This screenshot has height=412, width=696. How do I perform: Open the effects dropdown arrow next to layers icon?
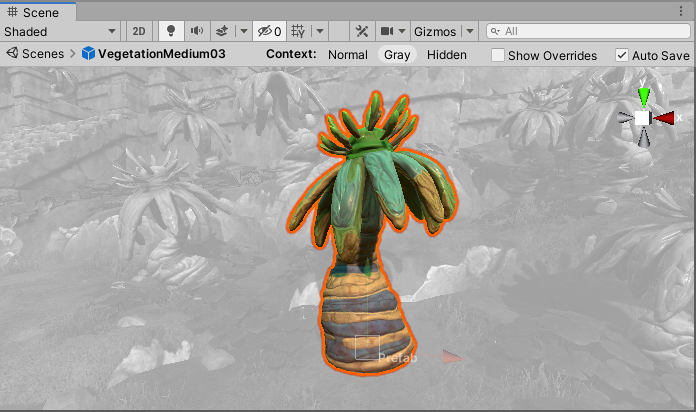tap(242, 31)
